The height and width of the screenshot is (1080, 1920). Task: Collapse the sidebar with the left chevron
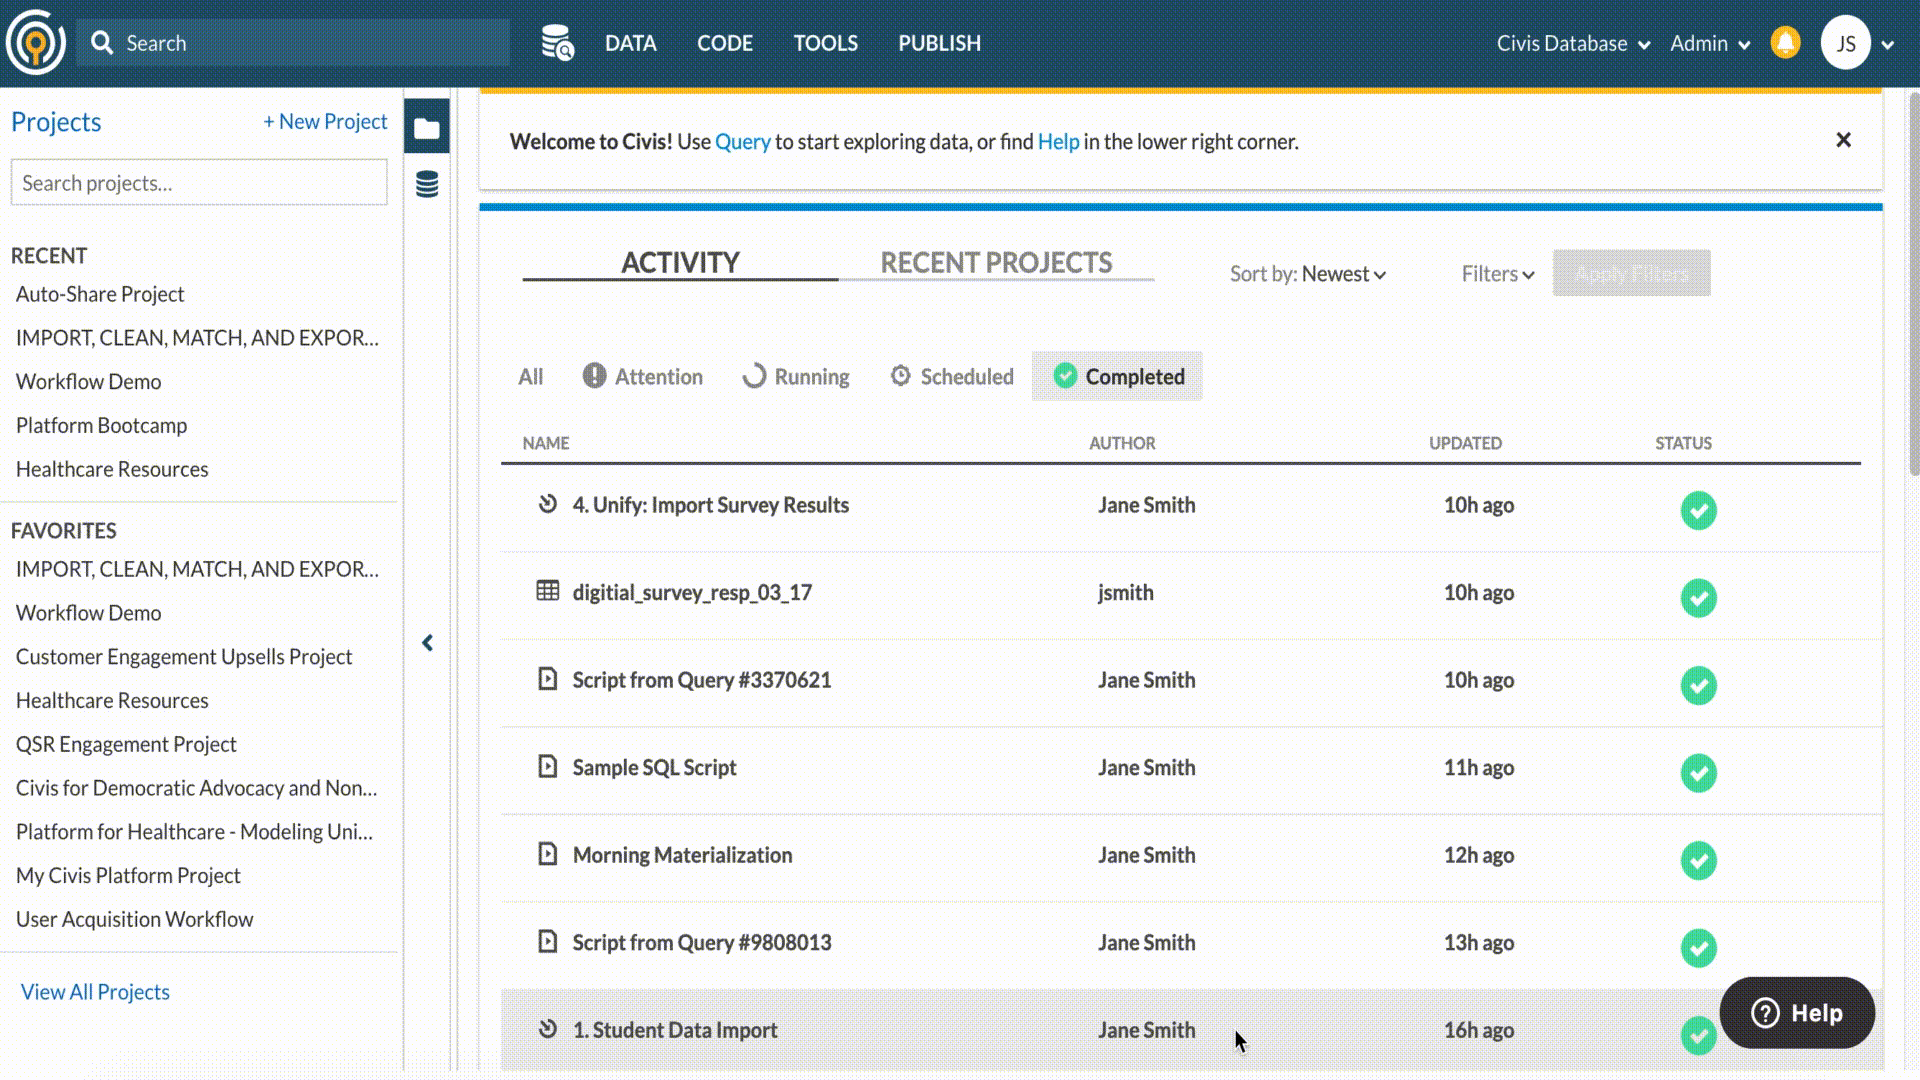427,643
